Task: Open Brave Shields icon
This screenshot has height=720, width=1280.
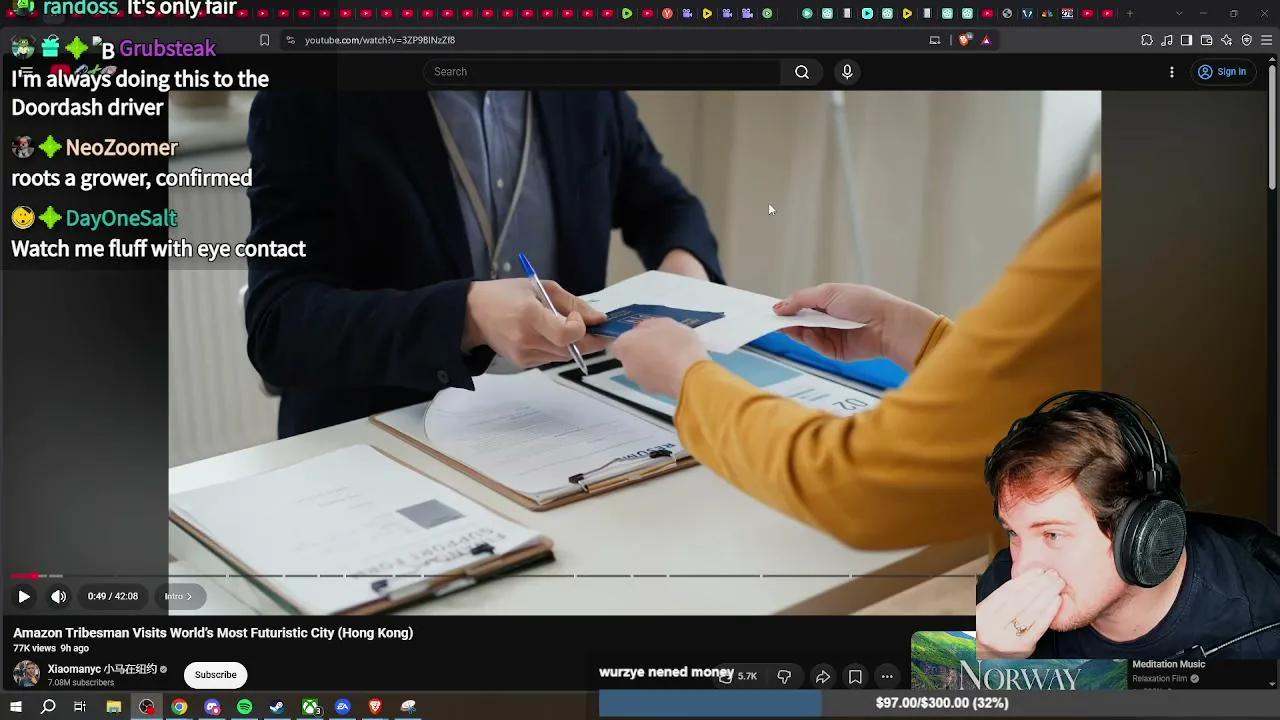Action: pos(964,40)
